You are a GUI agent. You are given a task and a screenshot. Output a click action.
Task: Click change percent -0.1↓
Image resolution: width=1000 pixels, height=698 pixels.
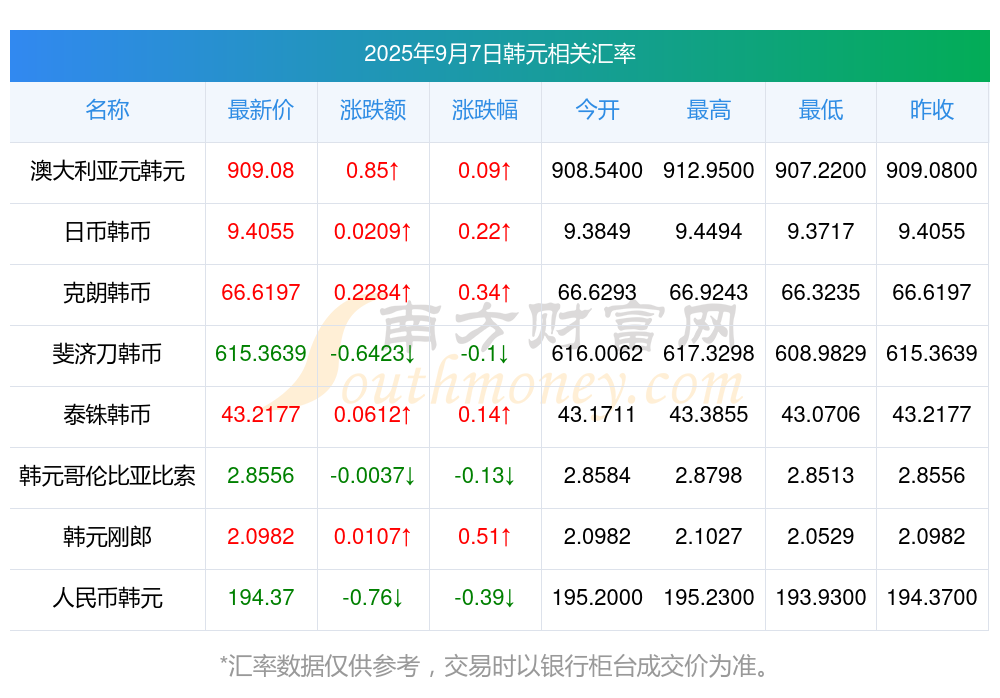coord(485,353)
